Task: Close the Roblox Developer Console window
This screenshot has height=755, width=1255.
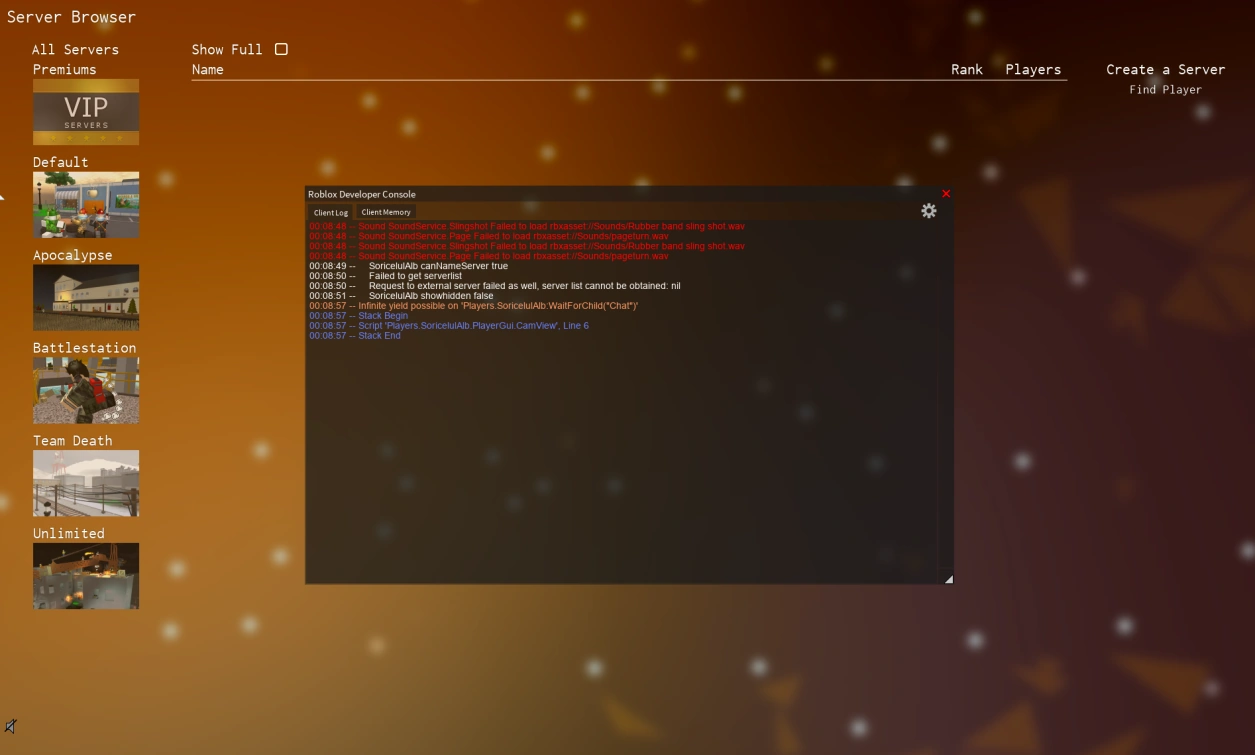Action: [946, 194]
